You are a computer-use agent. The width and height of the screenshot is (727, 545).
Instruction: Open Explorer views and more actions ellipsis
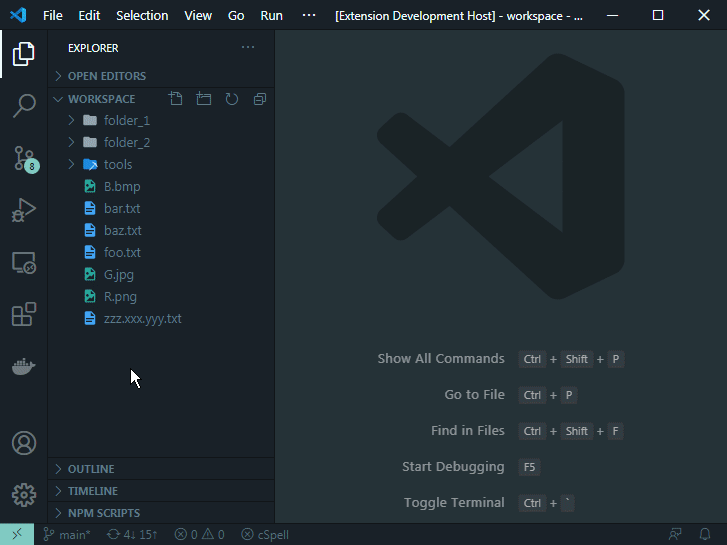click(248, 47)
